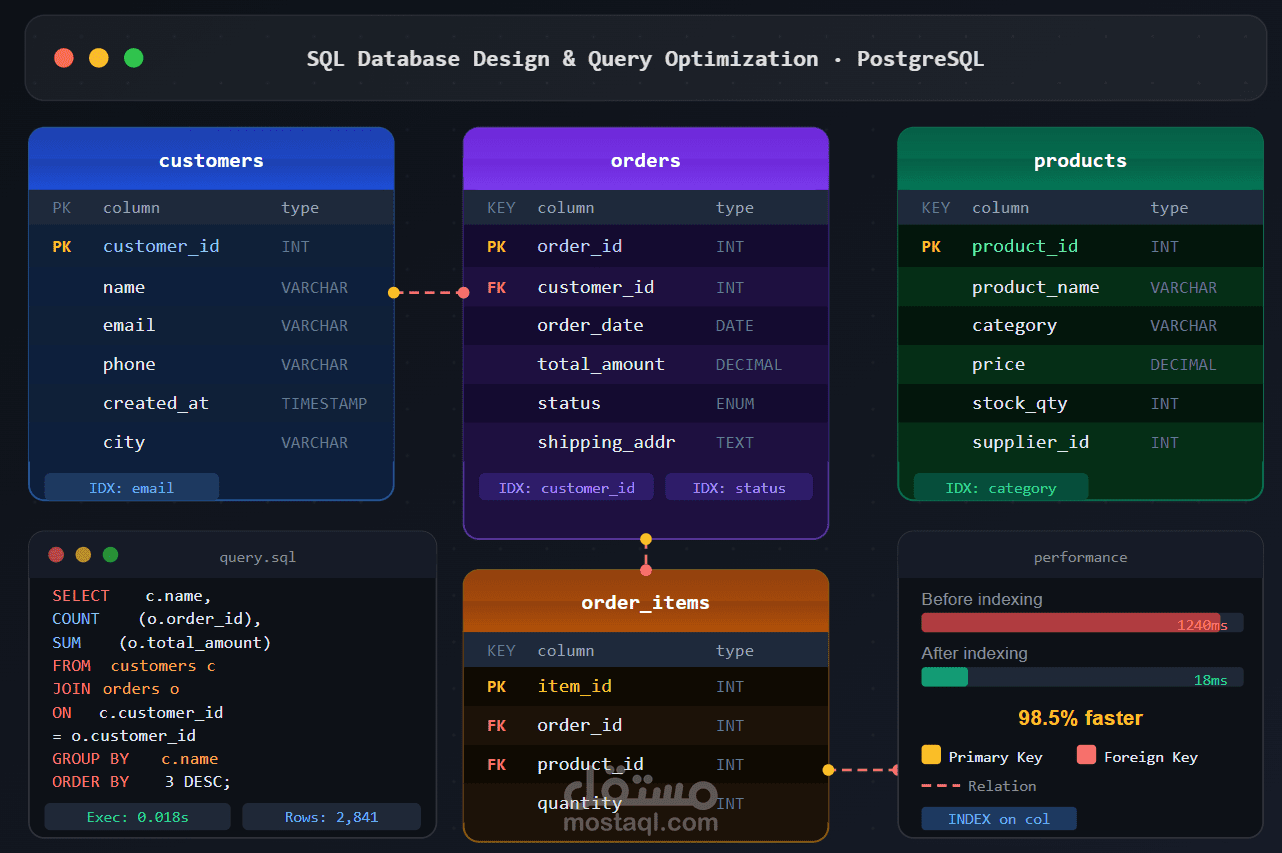Click the SELECT keyword in query
This screenshot has height=853, width=1282.
81,596
